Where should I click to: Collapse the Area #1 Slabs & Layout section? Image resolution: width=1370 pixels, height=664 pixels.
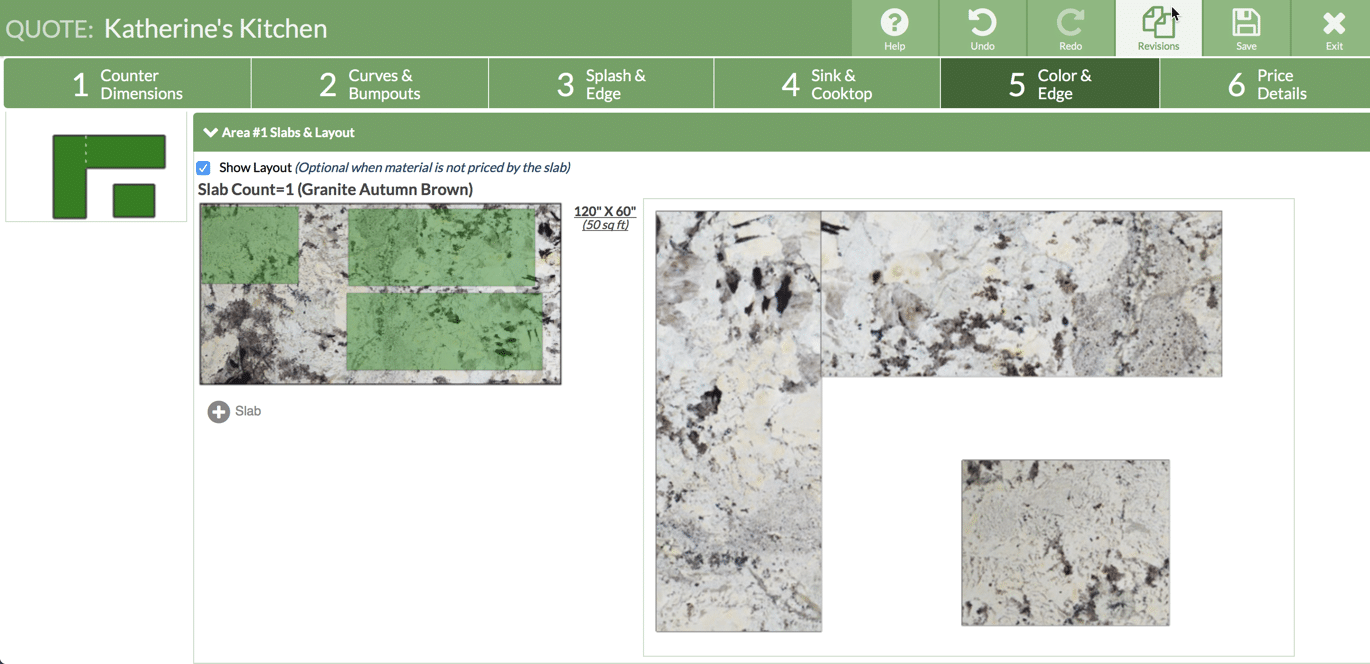tap(211, 131)
